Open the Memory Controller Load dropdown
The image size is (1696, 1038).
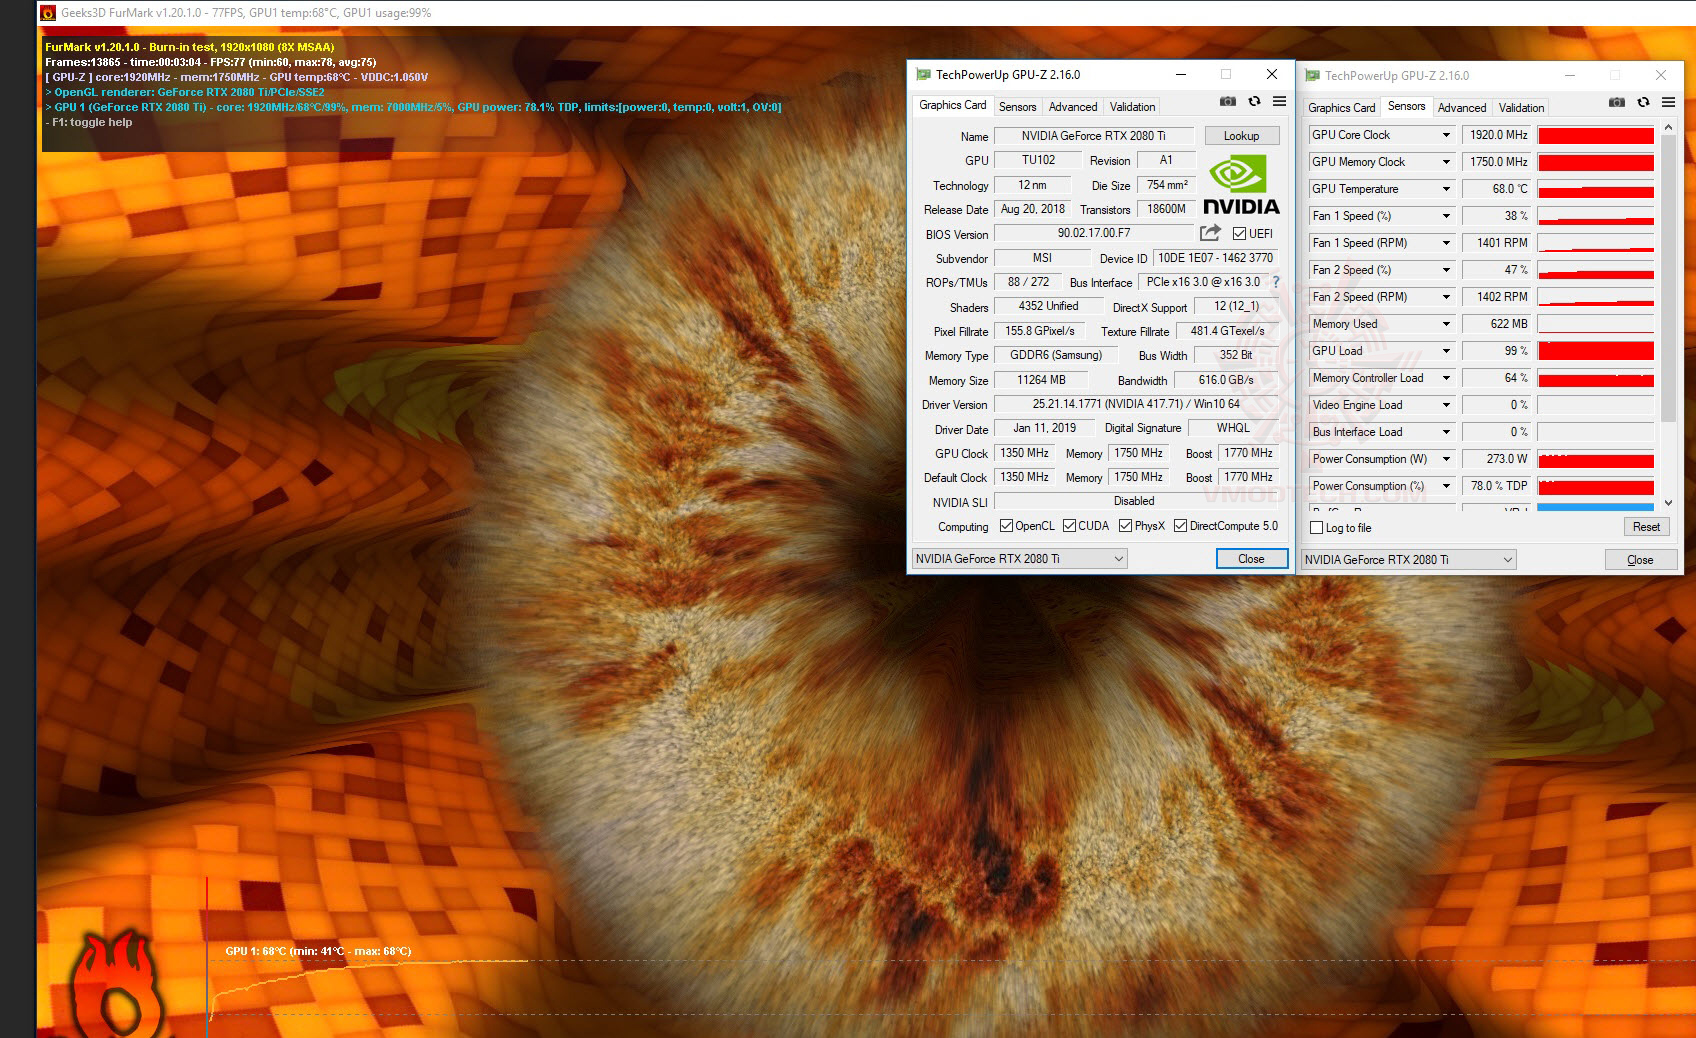click(1445, 378)
